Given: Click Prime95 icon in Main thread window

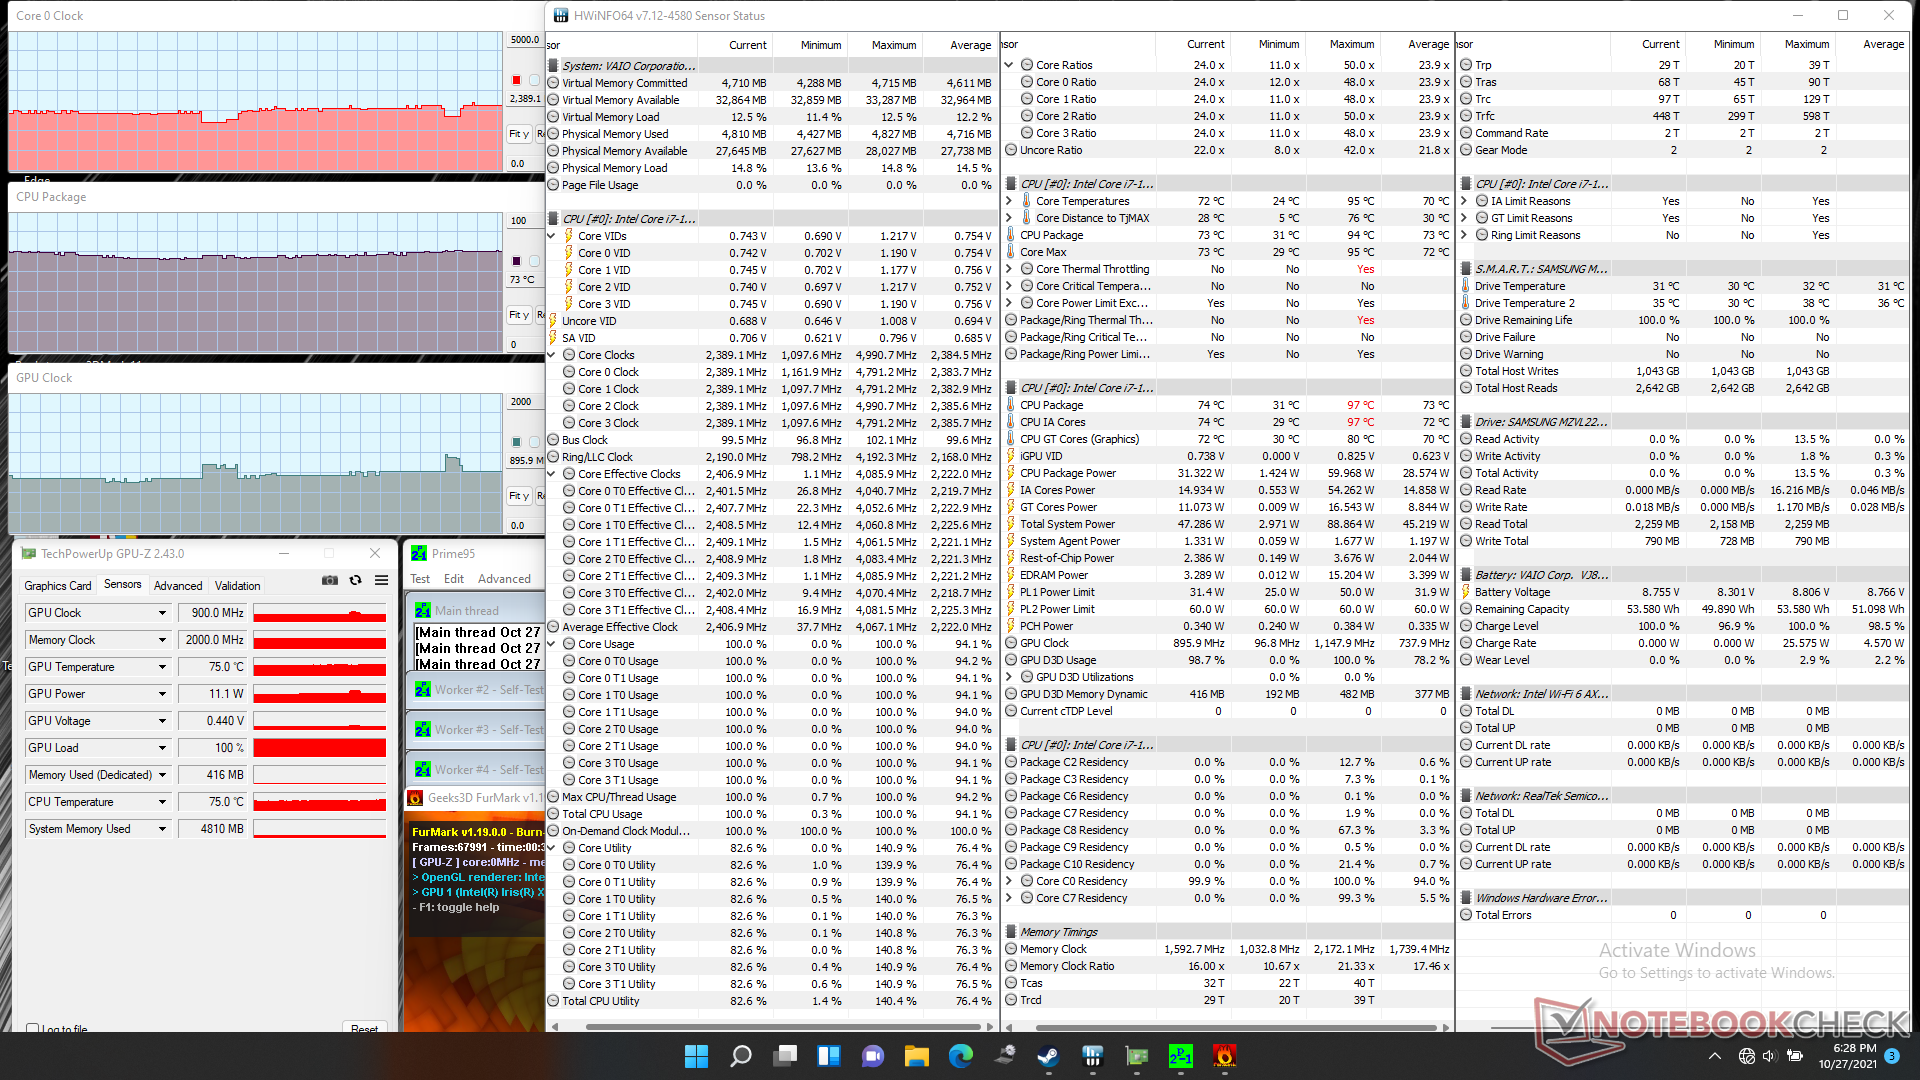Looking at the screenshot, I should tap(423, 610).
